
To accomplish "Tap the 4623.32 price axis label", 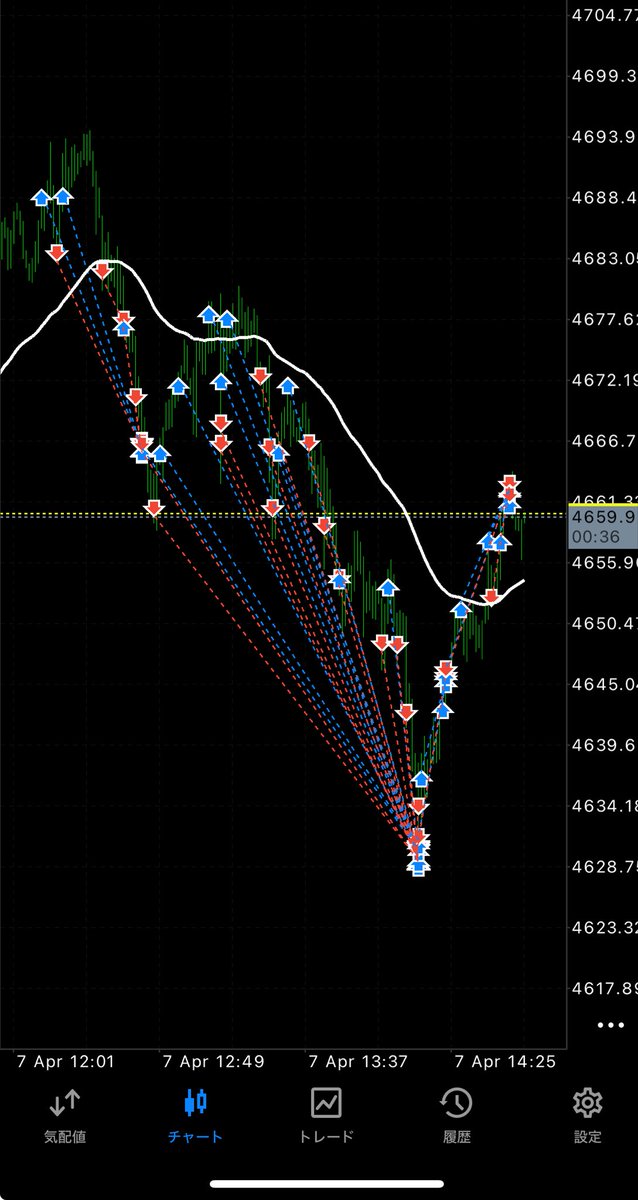I will 603,928.
